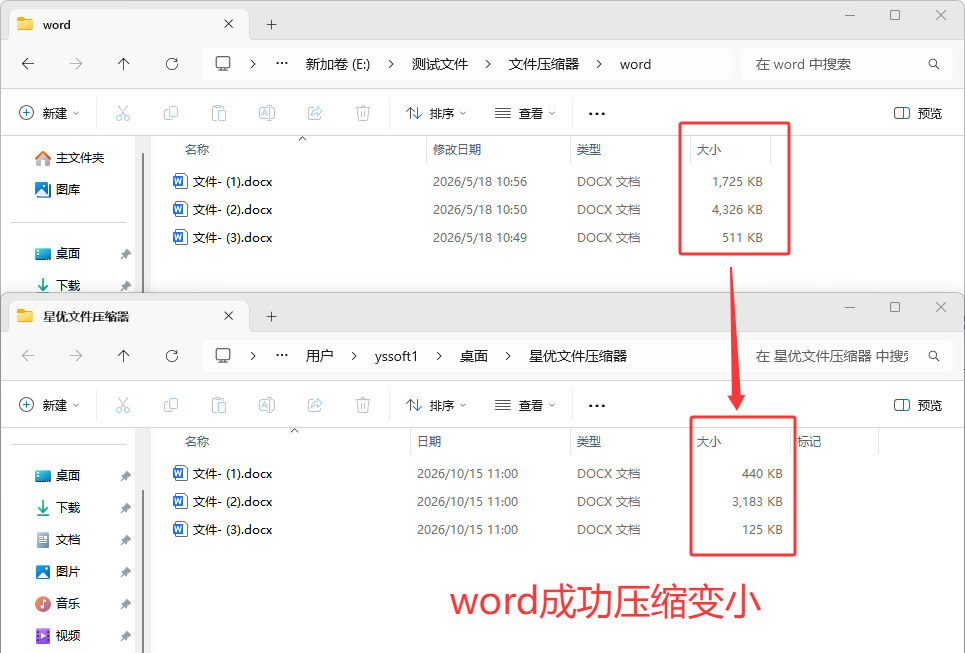
Task: Open 新建 dropdown in word window
Action: 49,113
